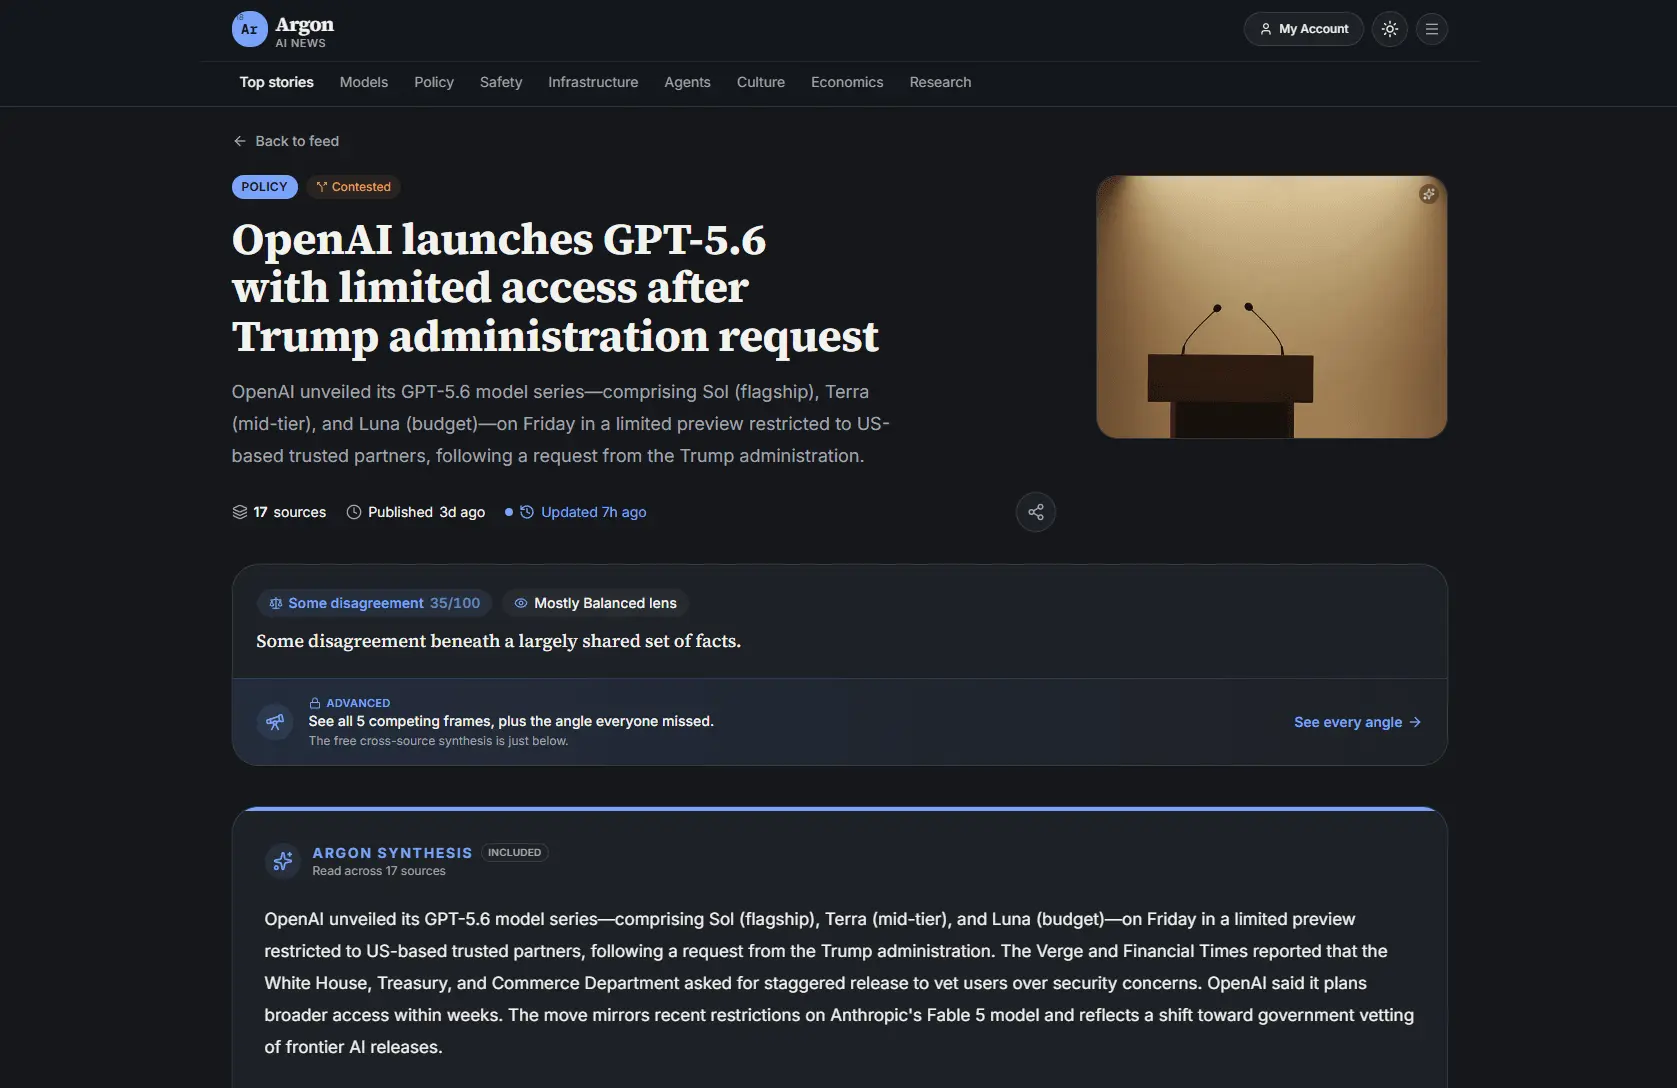Click the Updated 7h ago link
This screenshot has width=1677, height=1088.
[593, 512]
